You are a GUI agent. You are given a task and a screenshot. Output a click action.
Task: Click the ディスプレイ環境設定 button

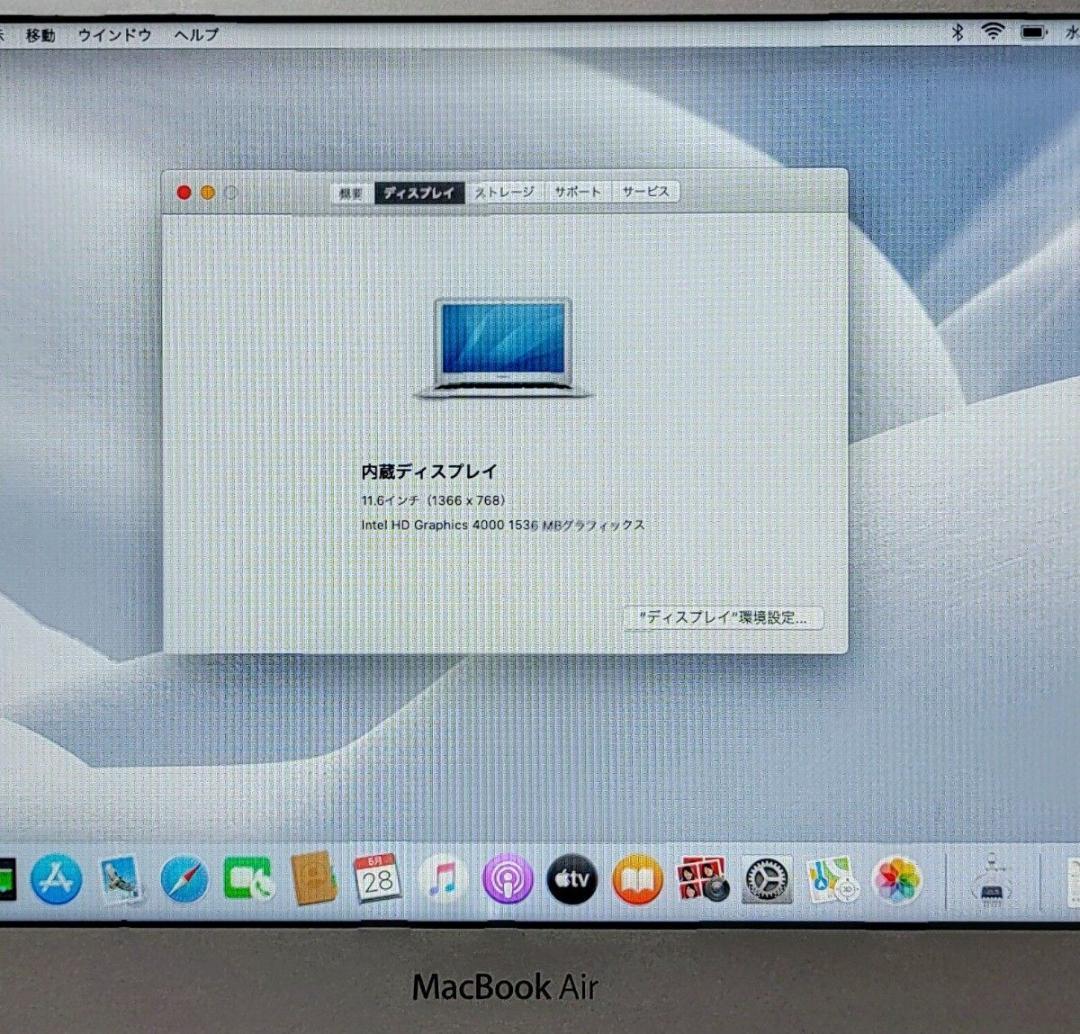723,619
